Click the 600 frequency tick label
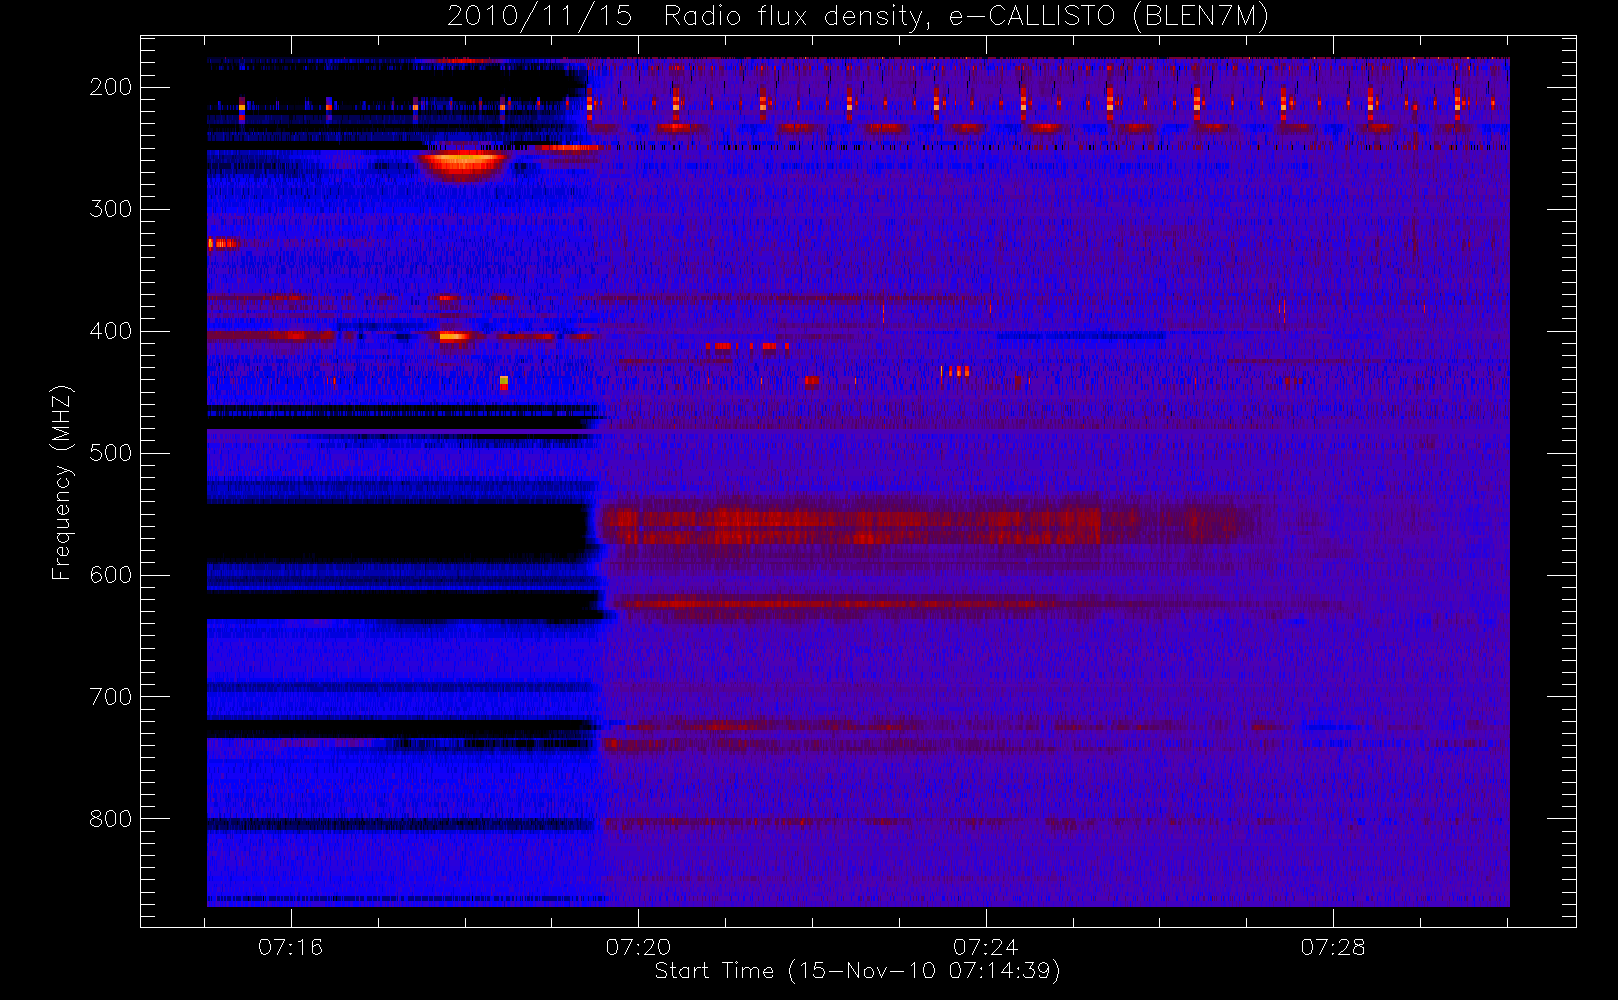 111,575
